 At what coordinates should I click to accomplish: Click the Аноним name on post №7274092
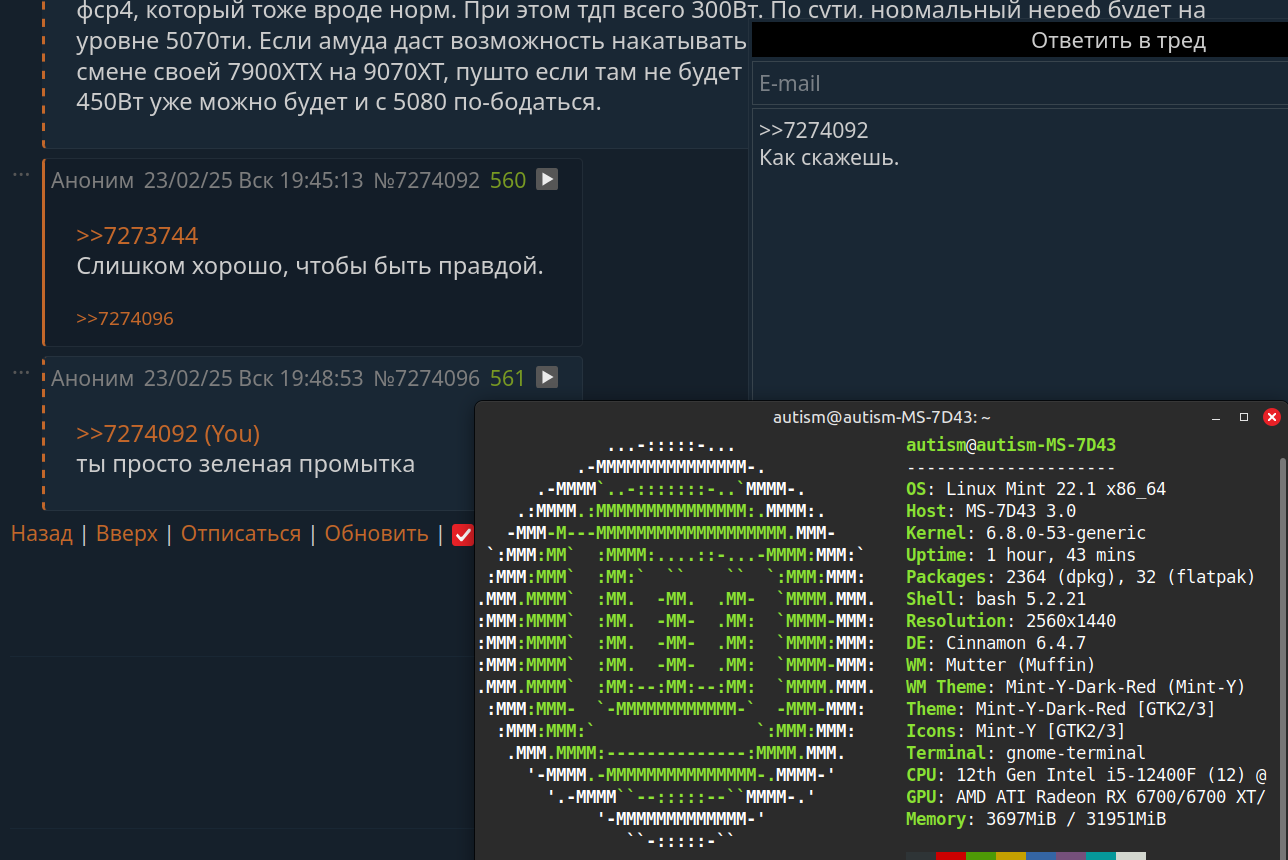[92, 180]
